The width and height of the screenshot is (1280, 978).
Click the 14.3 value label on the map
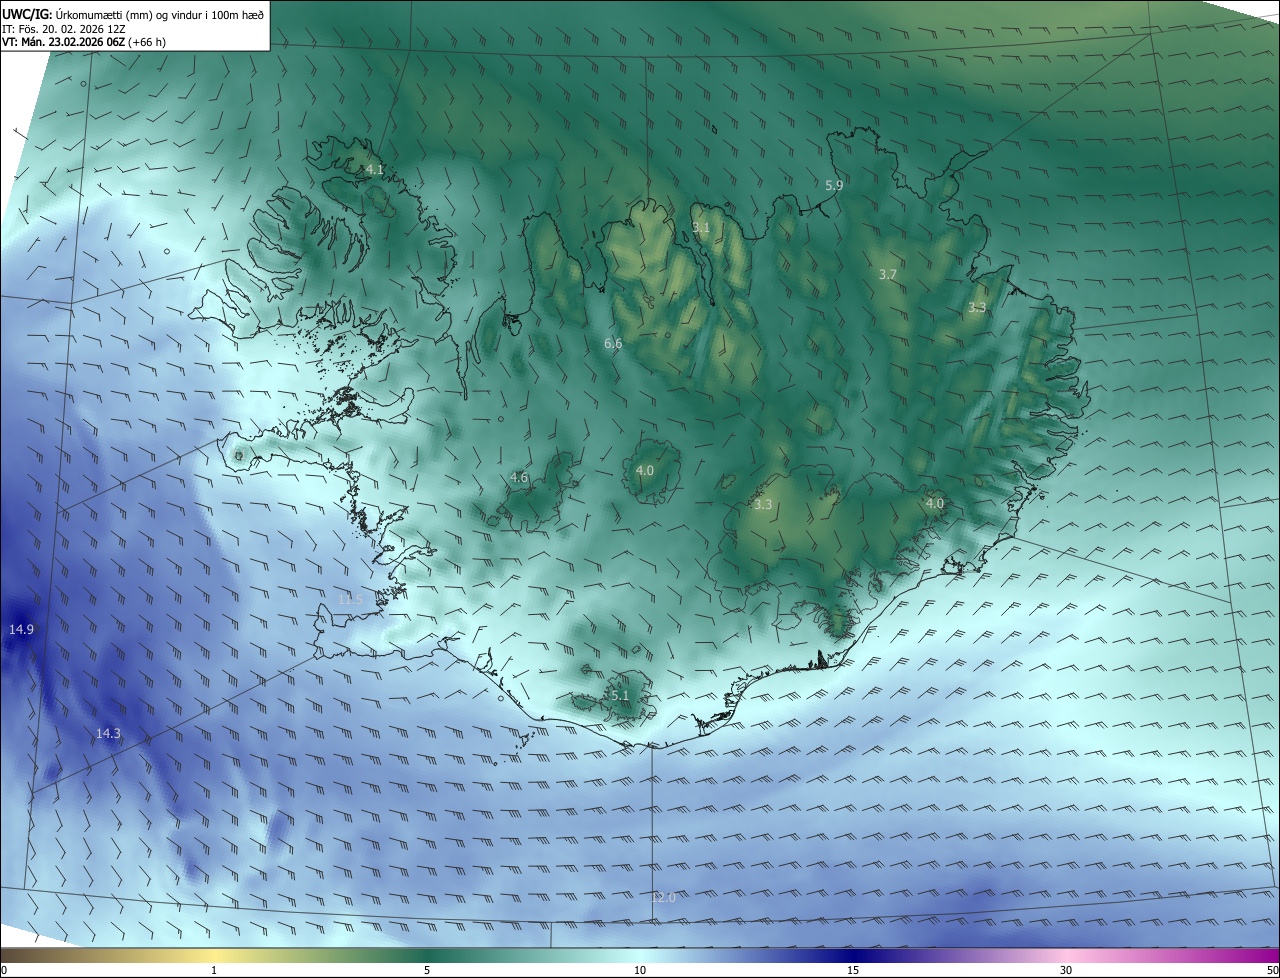pyautogui.click(x=108, y=733)
